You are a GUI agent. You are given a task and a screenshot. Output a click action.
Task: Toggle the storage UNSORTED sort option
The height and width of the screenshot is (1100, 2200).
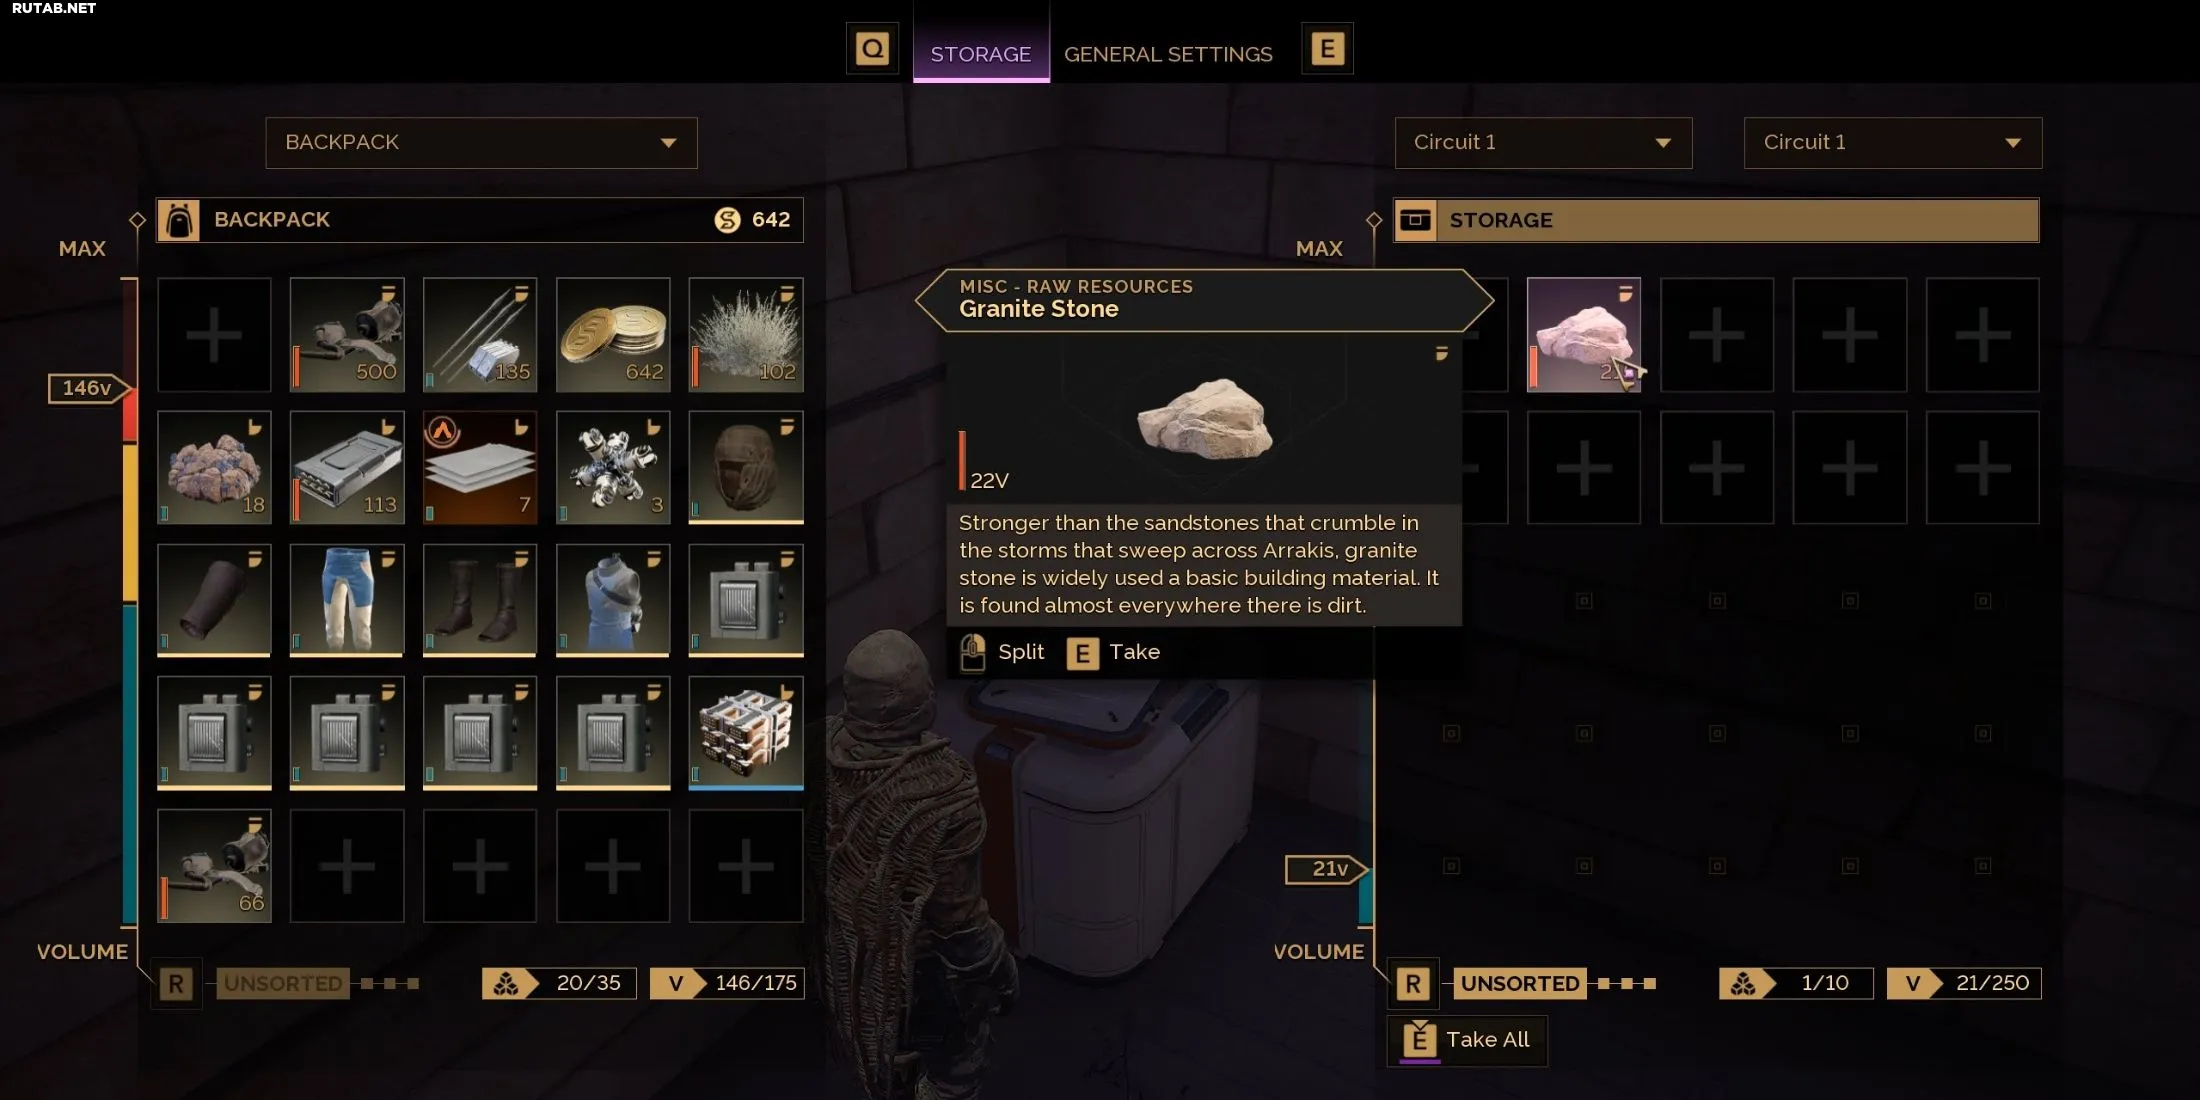click(1520, 984)
